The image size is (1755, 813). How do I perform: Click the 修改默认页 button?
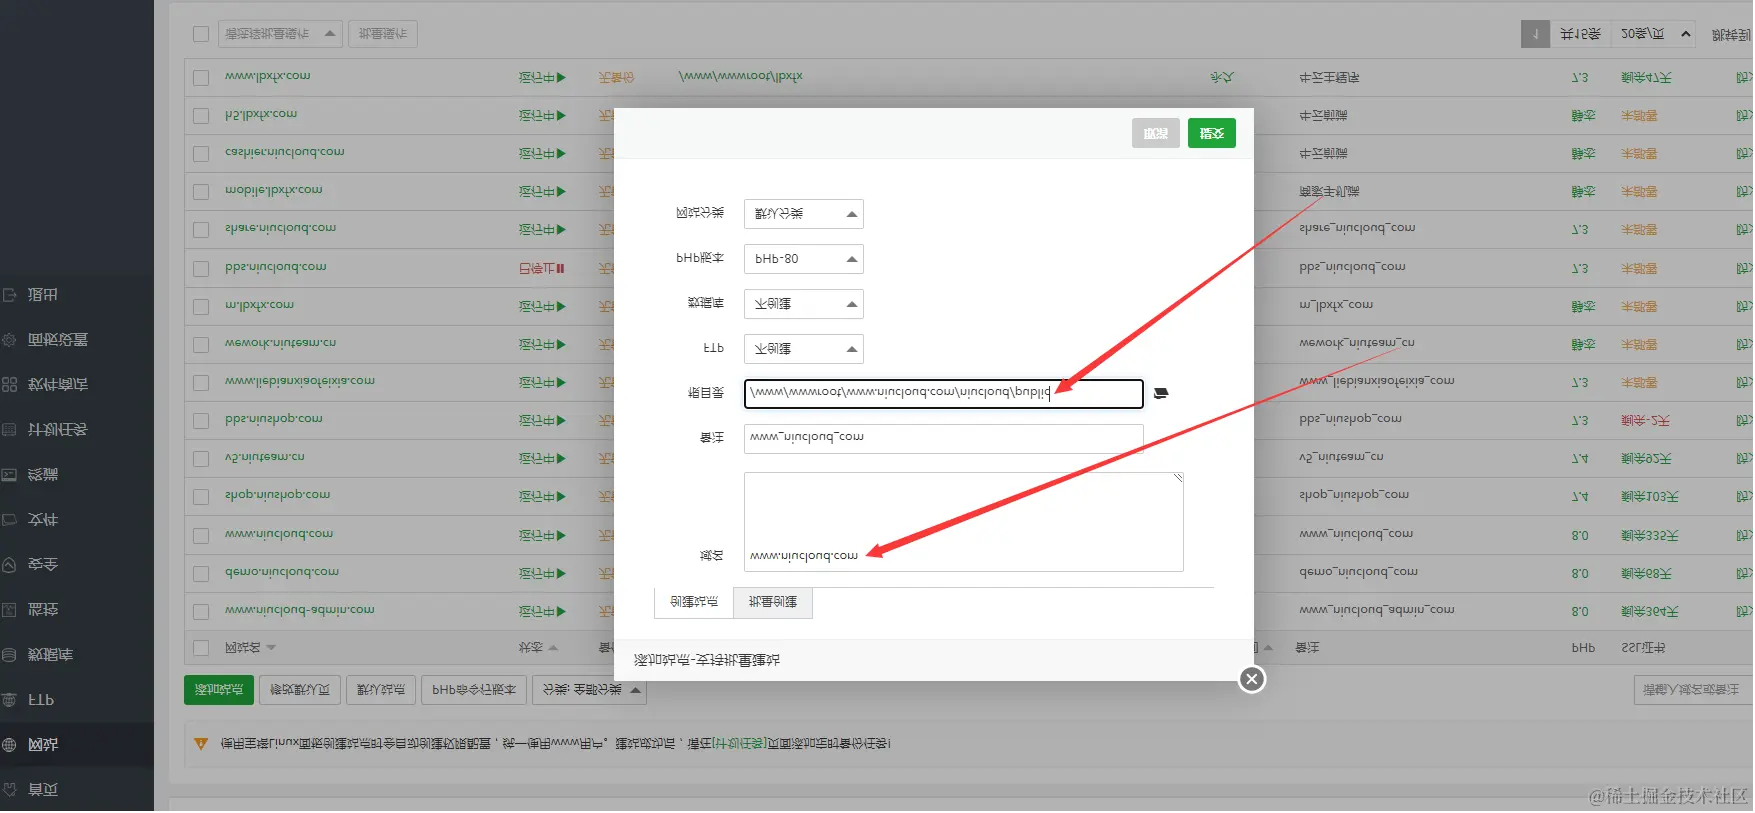click(300, 690)
